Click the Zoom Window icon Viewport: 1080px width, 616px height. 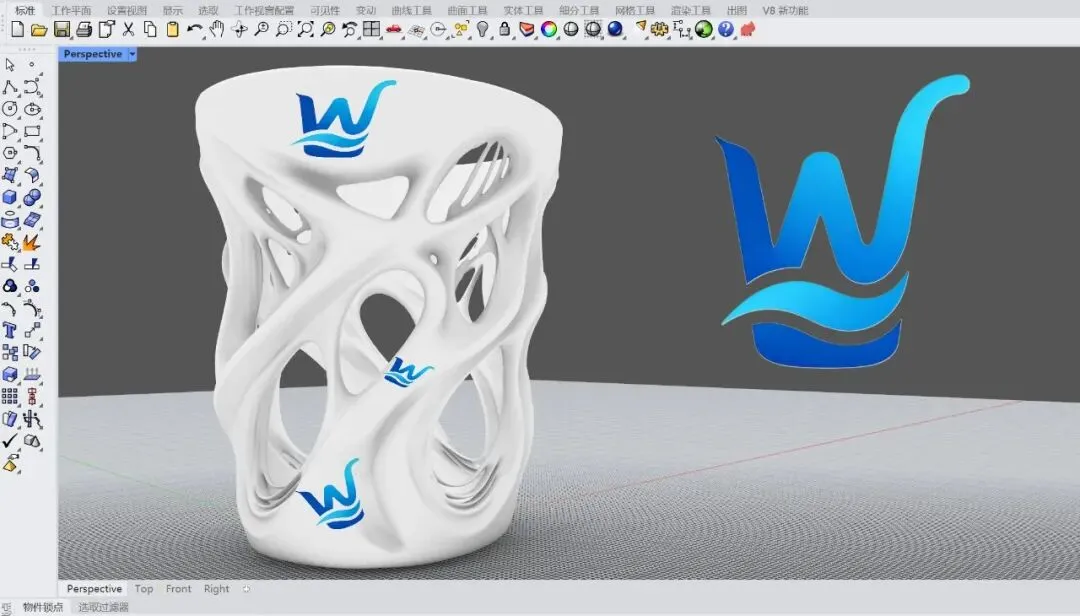283,29
